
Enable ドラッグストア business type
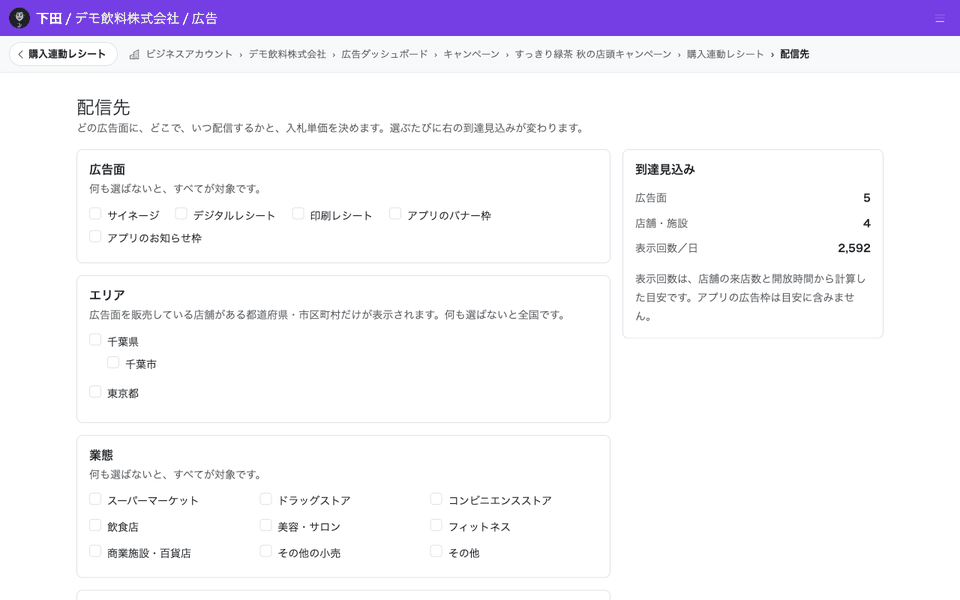point(266,499)
